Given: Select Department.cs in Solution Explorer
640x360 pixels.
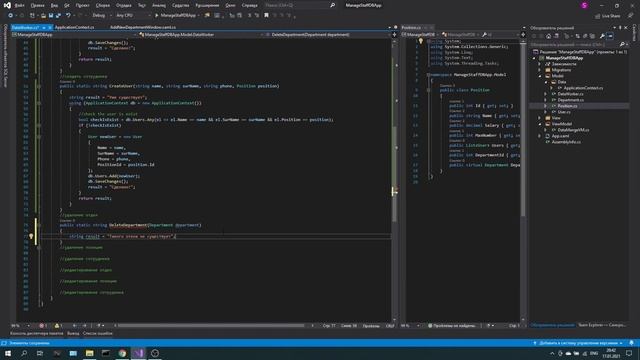Looking at the screenshot, I should coord(571,100).
